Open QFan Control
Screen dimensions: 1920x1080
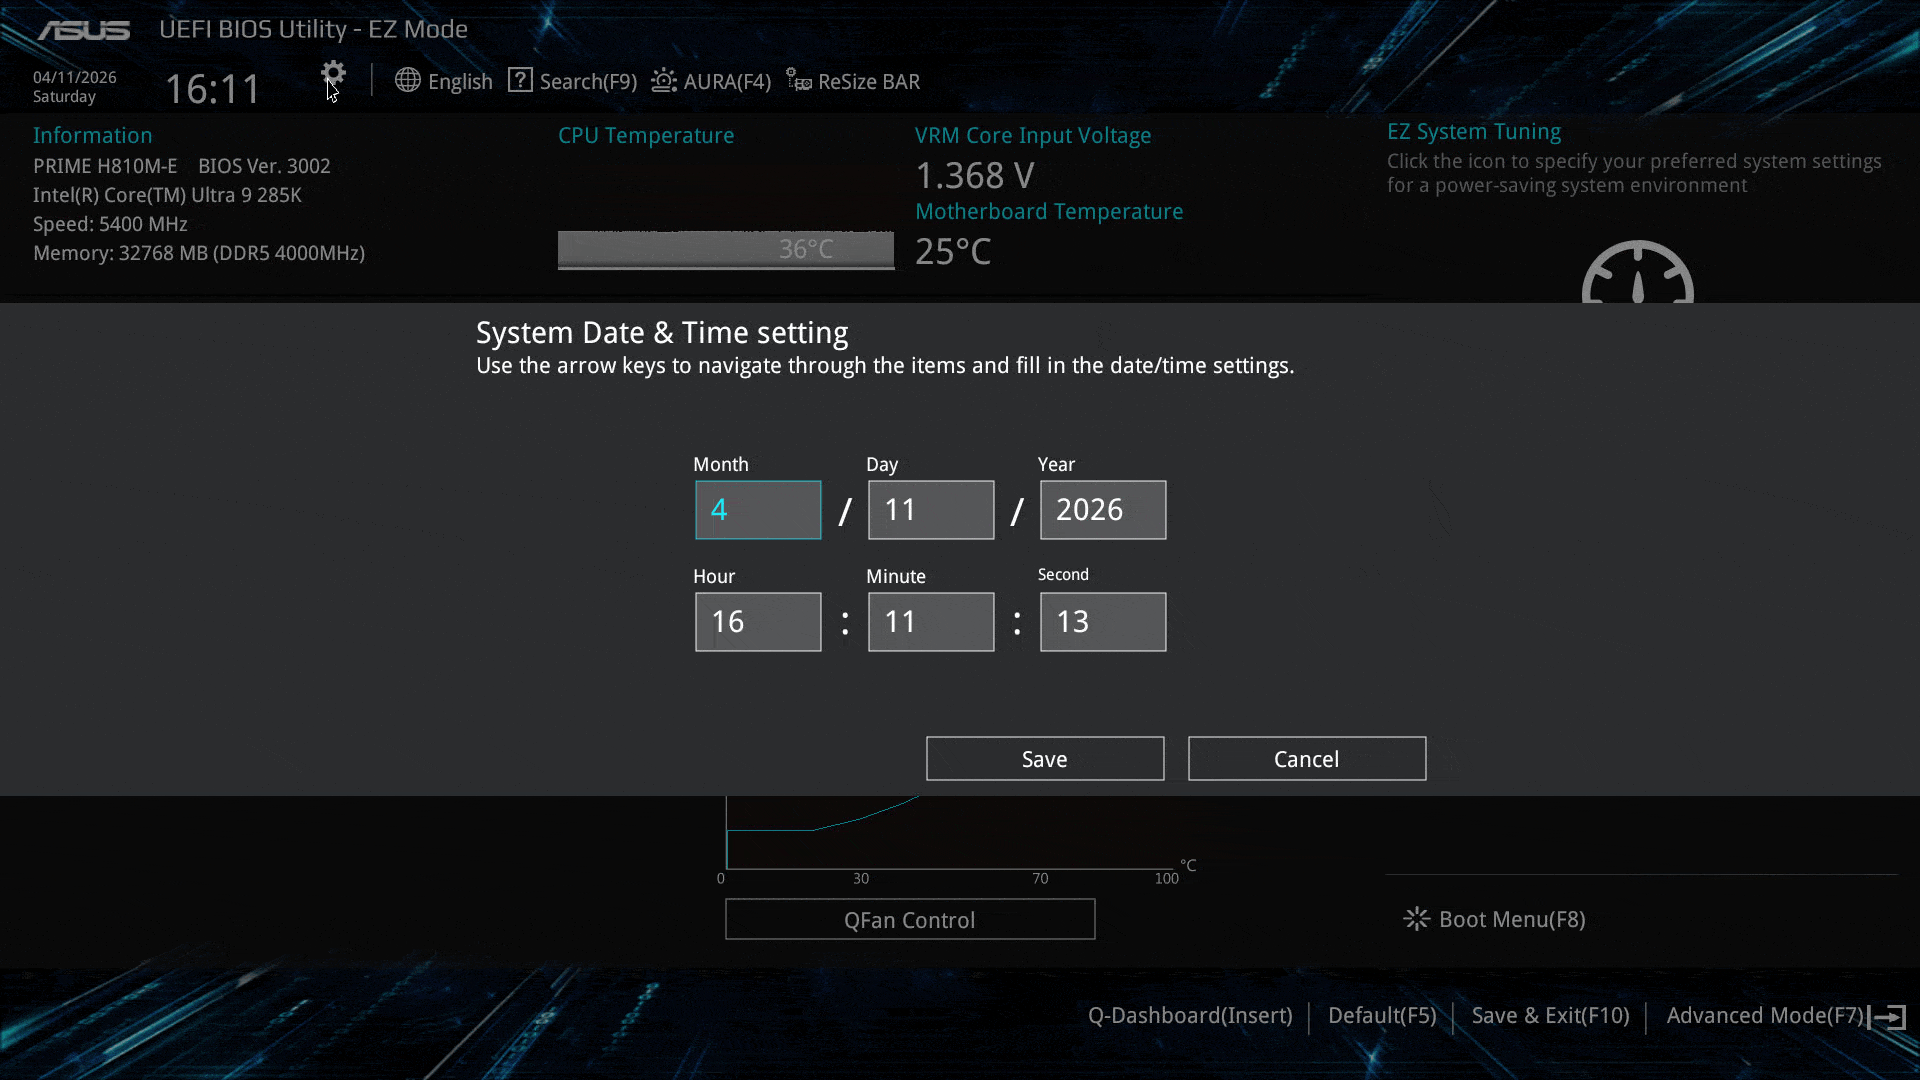[x=910, y=919]
